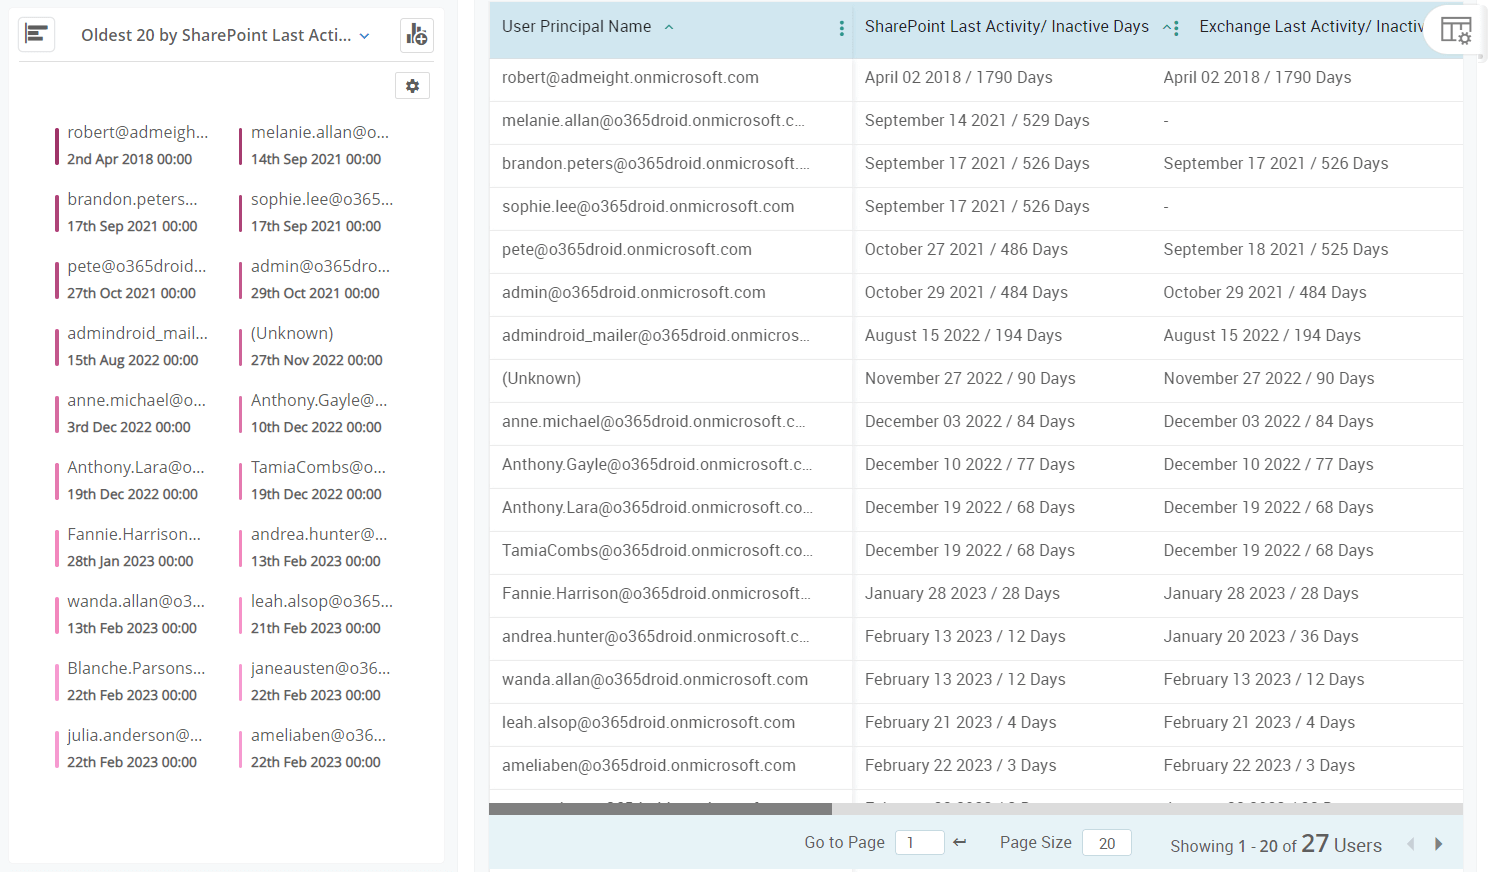Click the pink marker beside julia.anderson entry
The image size is (1488, 872).
(x=58, y=748)
